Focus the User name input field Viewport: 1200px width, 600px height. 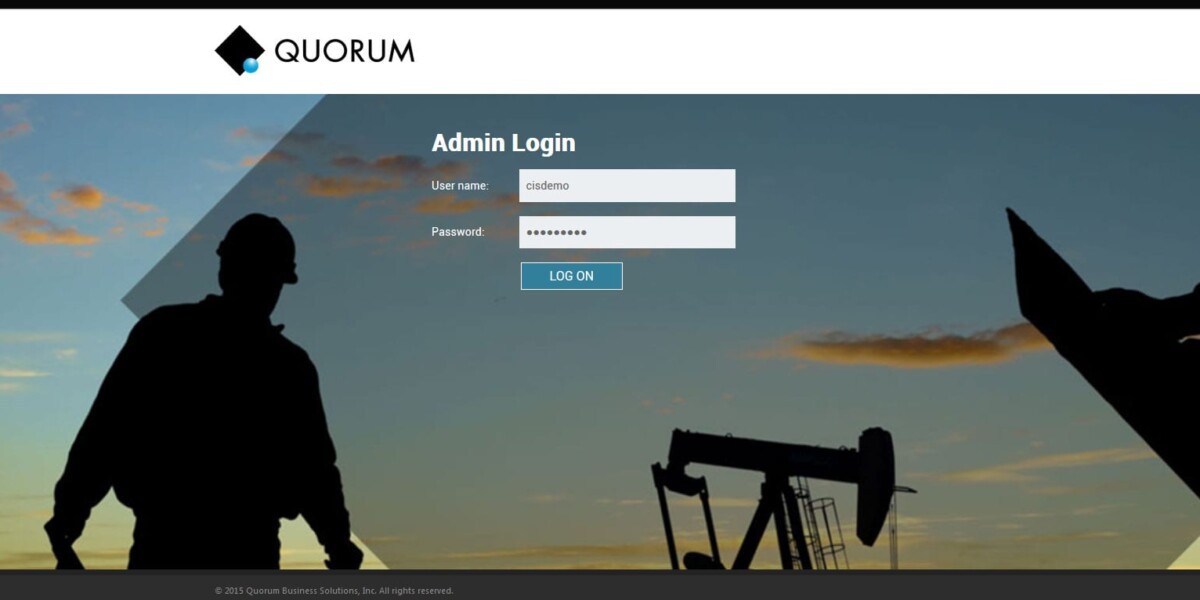point(627,185)
